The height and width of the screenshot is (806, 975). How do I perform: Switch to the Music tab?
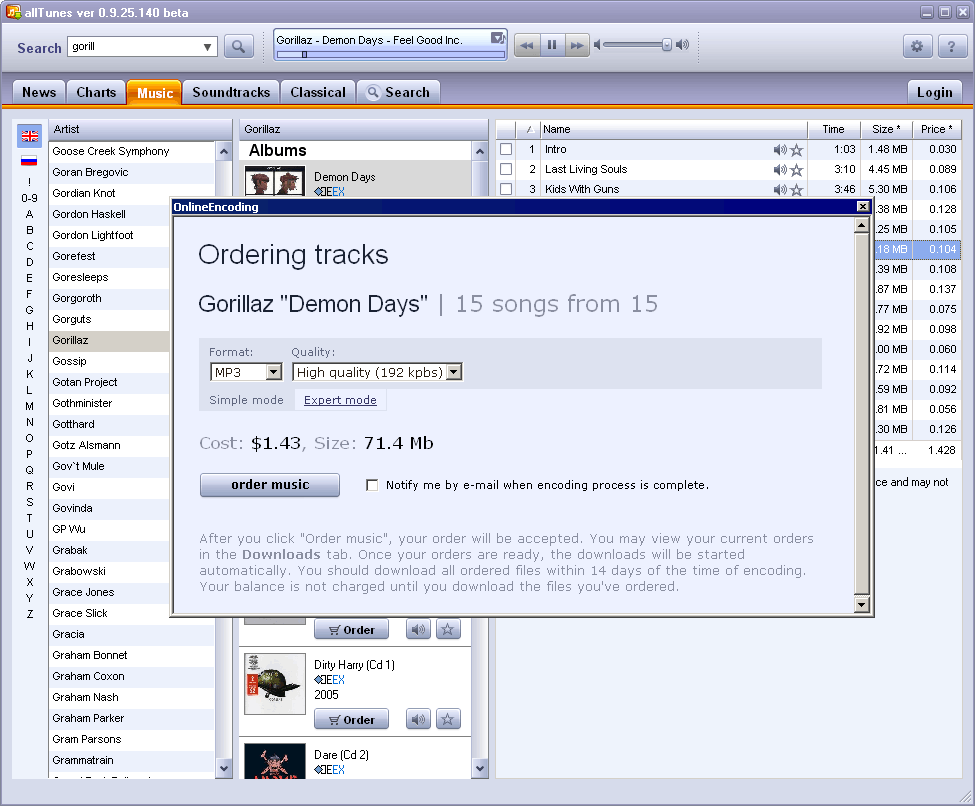155,93
